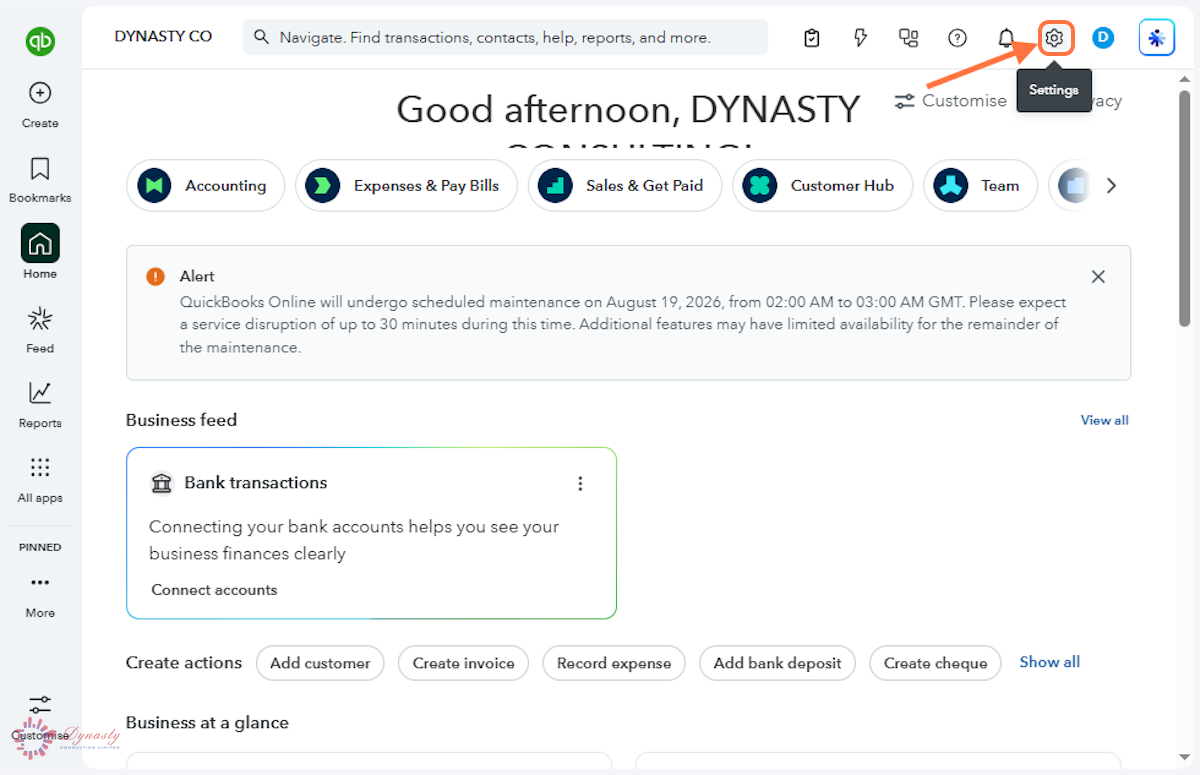Open the D user profile avatar
Image resolution: width=1200 pixels, height=775 pixels.
click(x=1103, y=38)
